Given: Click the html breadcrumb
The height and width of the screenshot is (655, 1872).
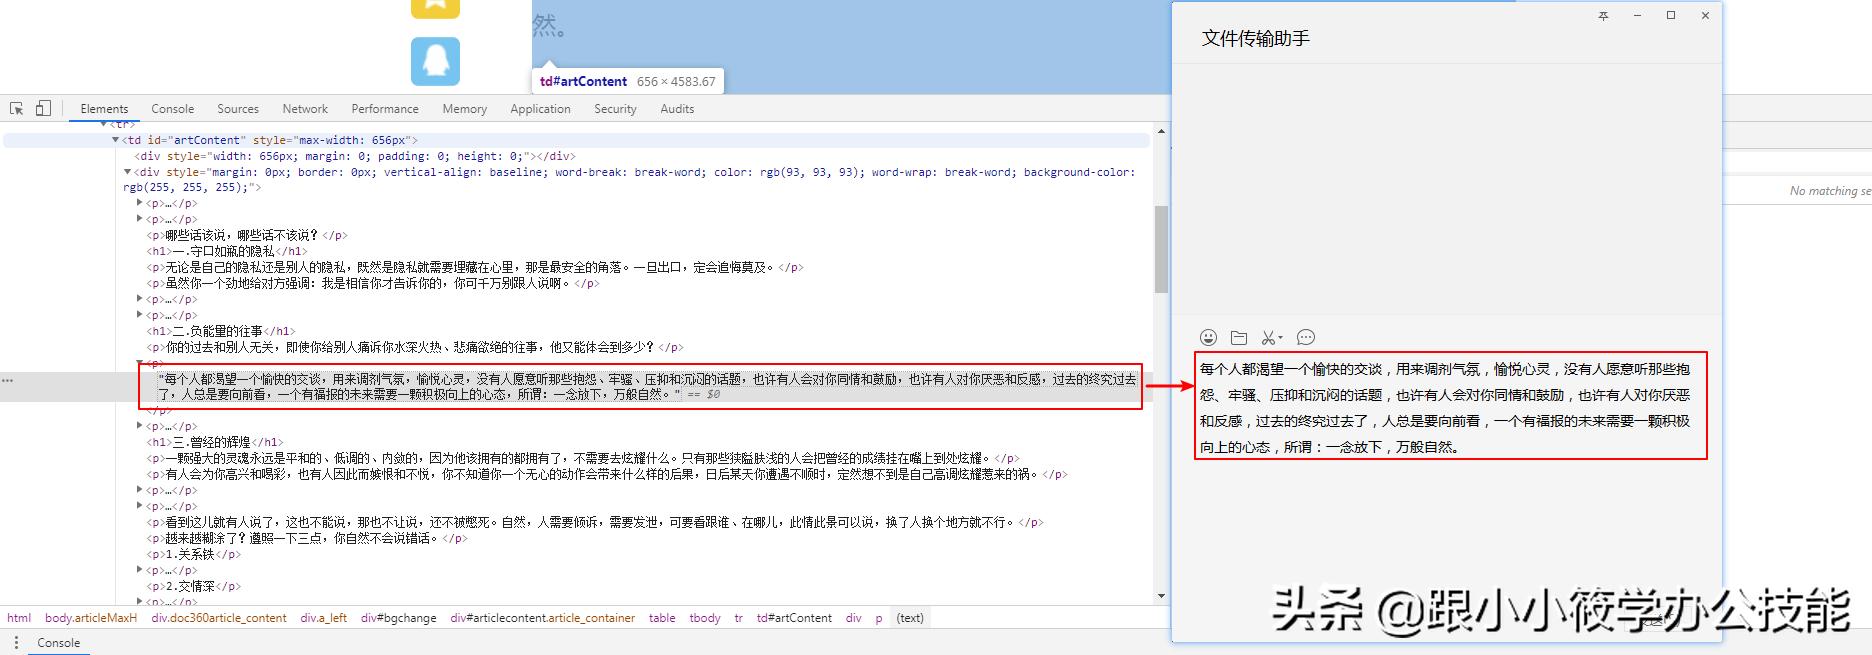Looking at the screenshot, I should pyautogui.click(x=19, y=618).
